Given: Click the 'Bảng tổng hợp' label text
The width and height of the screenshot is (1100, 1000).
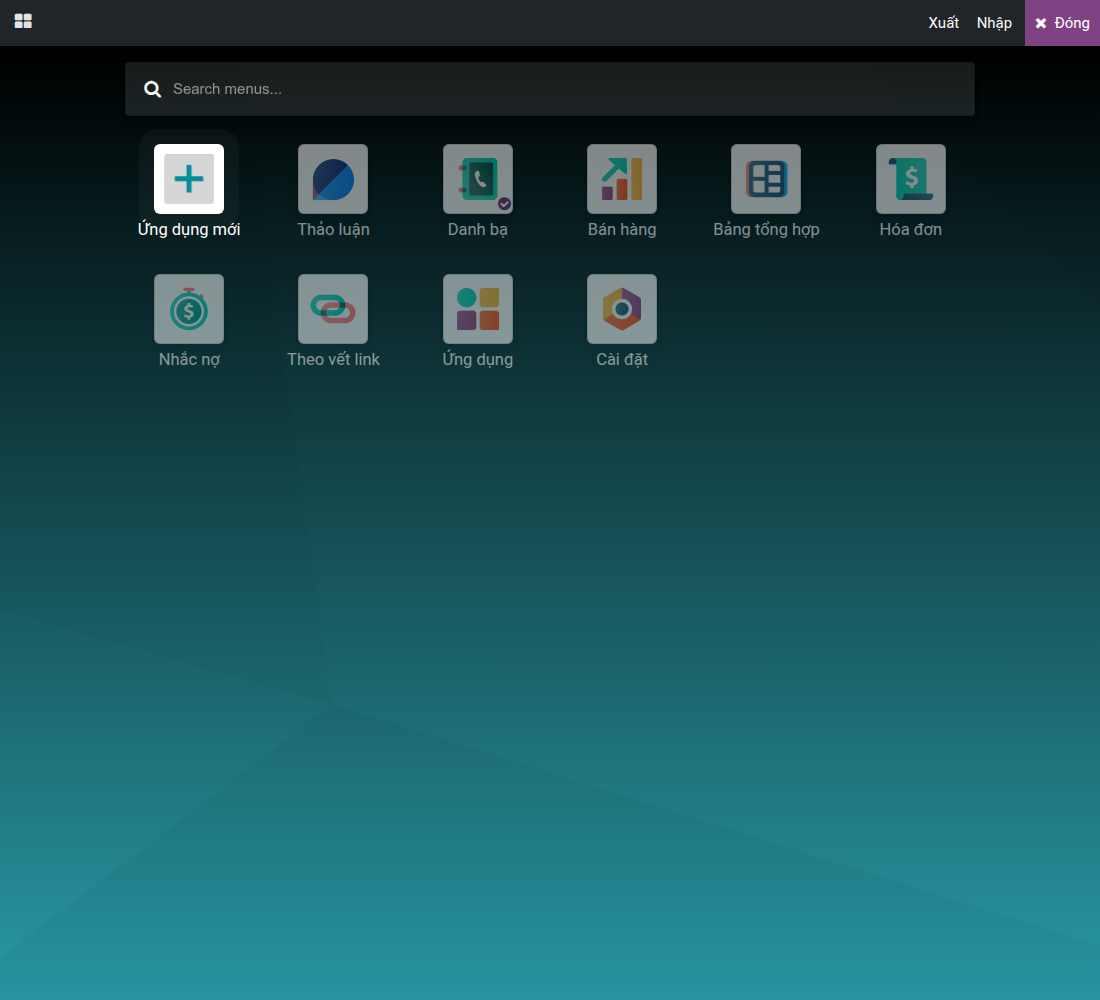Looking at the screenshot, I should pos(766,229).
